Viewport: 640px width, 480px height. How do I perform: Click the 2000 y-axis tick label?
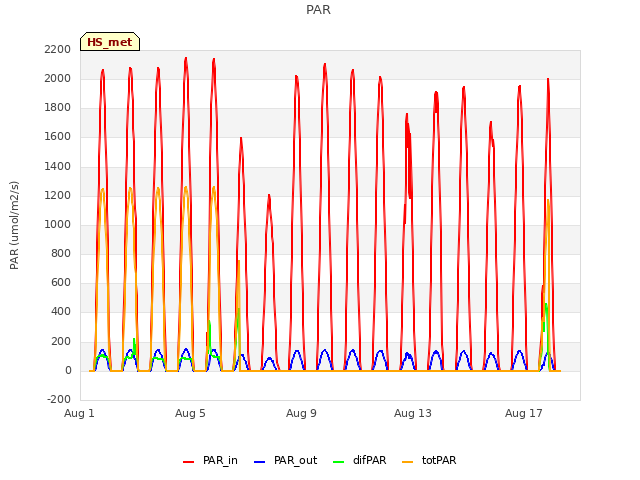[58, 78]
